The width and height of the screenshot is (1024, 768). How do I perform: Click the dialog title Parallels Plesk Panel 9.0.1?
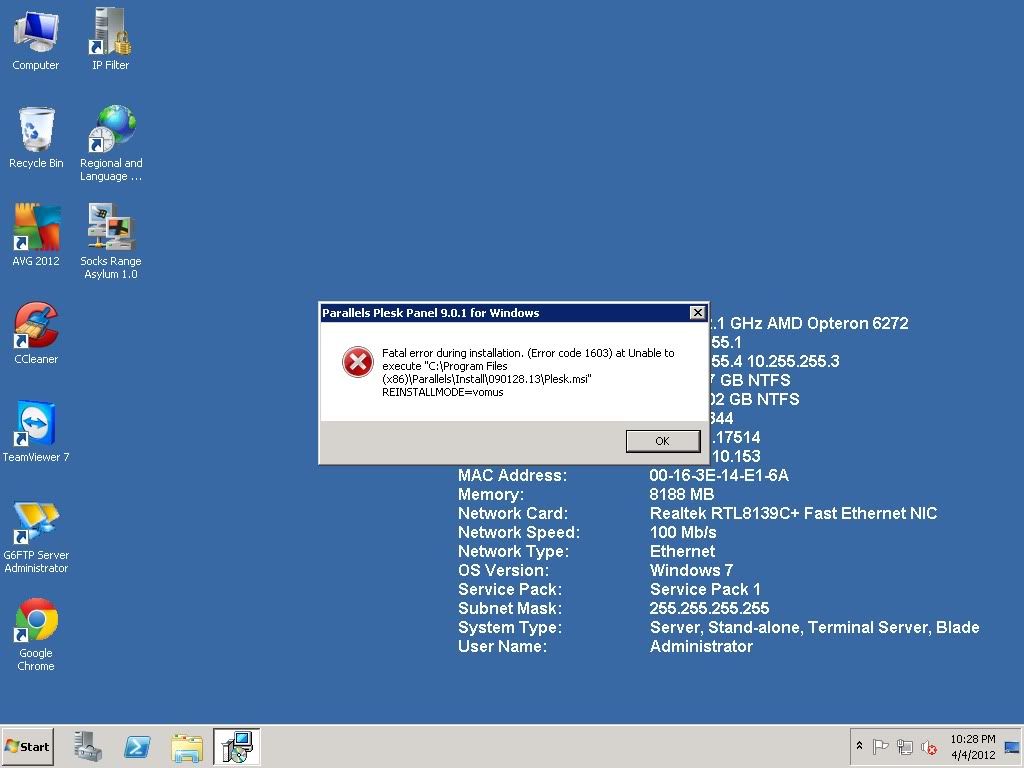[x=430, y=313]
